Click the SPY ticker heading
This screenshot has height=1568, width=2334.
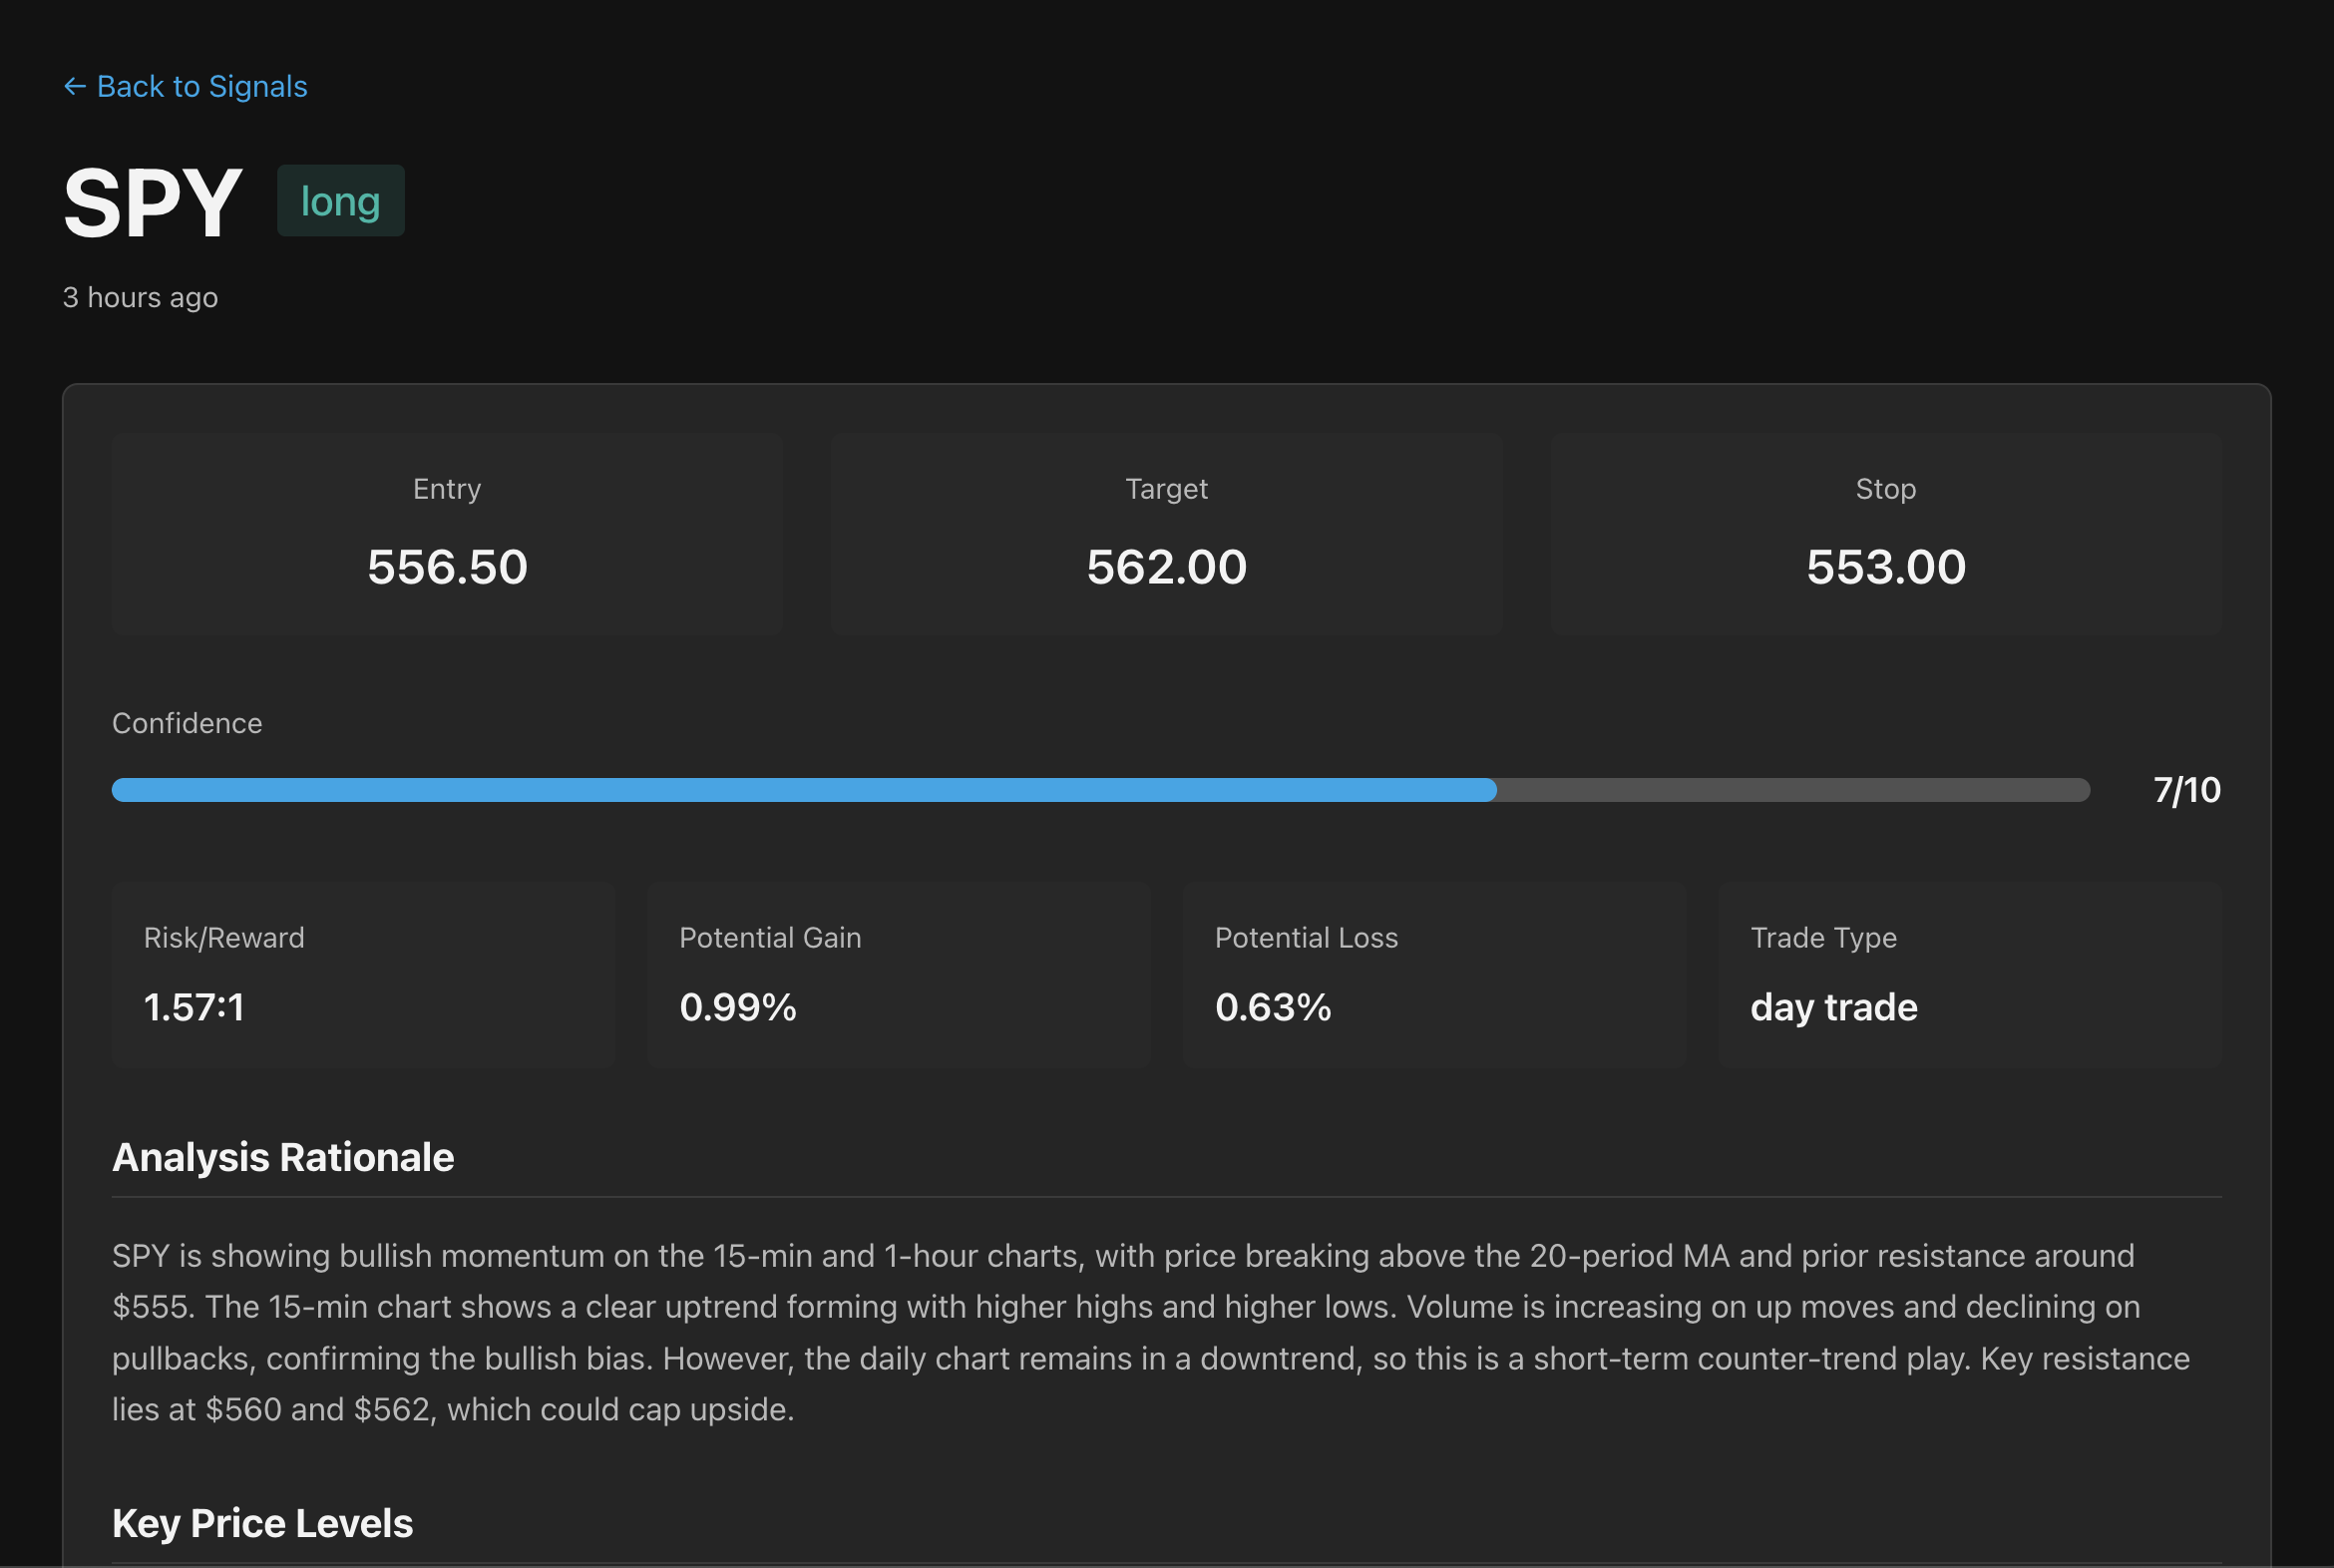click(152, 203)
